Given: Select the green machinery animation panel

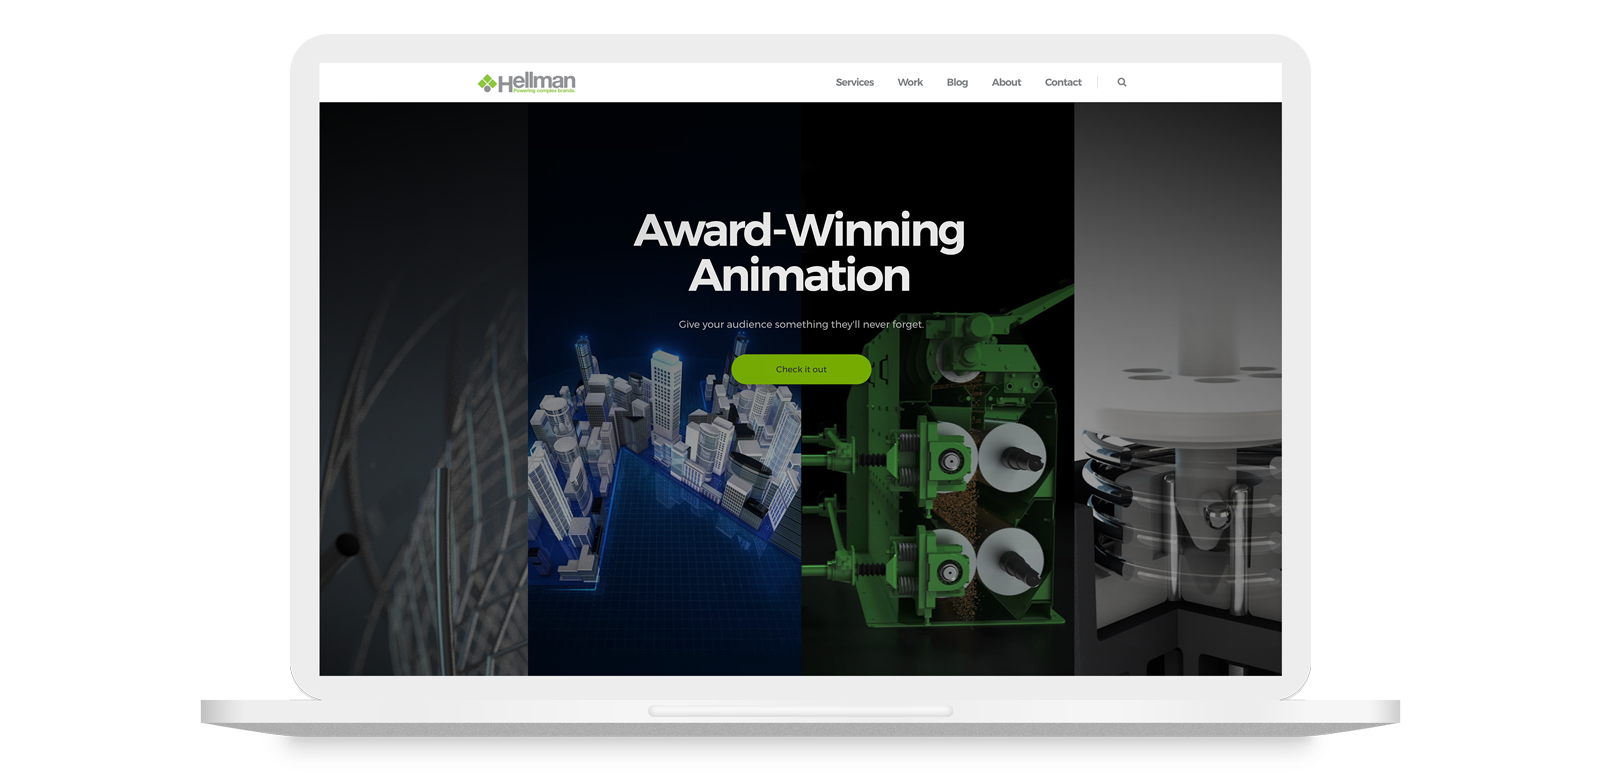Looking at the screenshot, I should click(x=938, y=389).
